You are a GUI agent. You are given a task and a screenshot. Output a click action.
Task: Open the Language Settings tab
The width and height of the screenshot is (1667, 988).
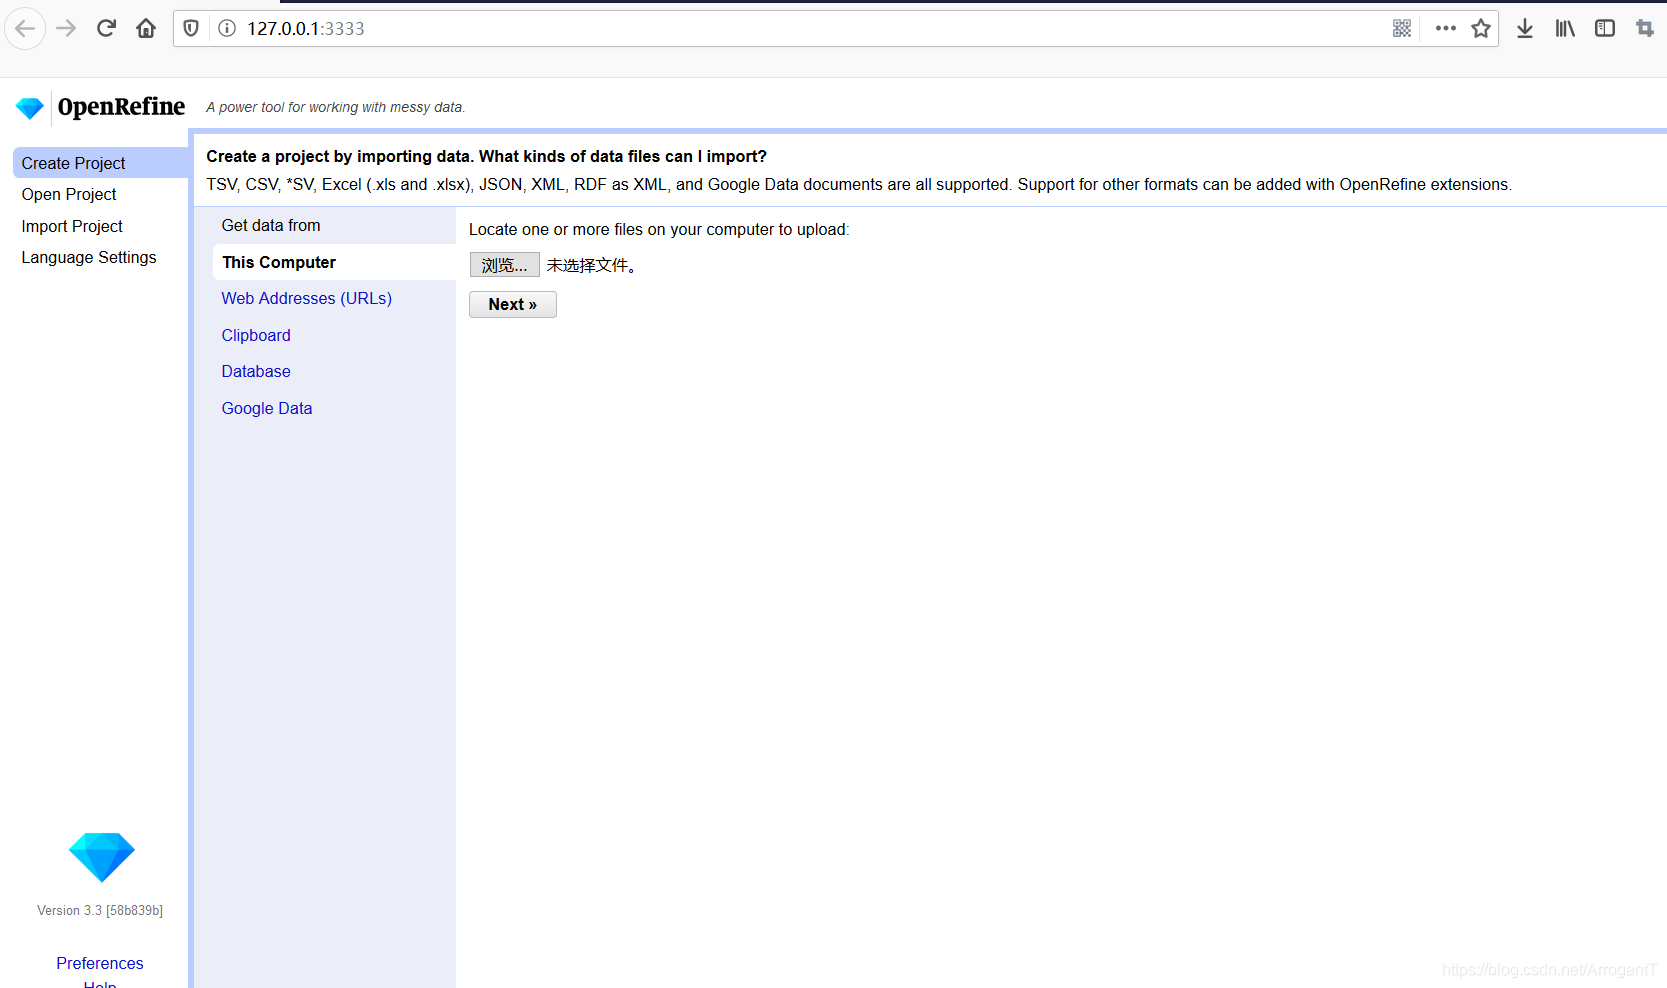89,257
